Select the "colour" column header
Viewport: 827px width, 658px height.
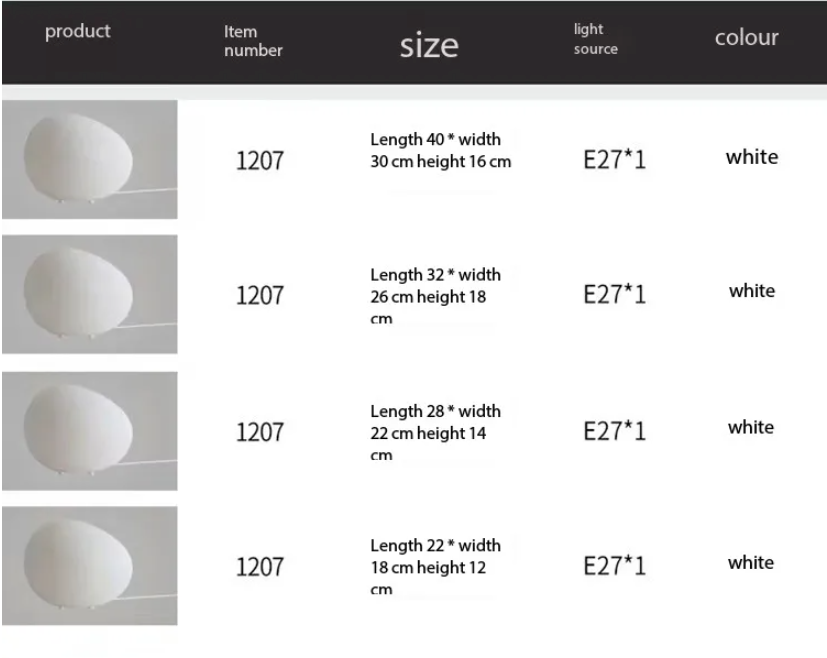pyautogui.click(x=746, y=38)
